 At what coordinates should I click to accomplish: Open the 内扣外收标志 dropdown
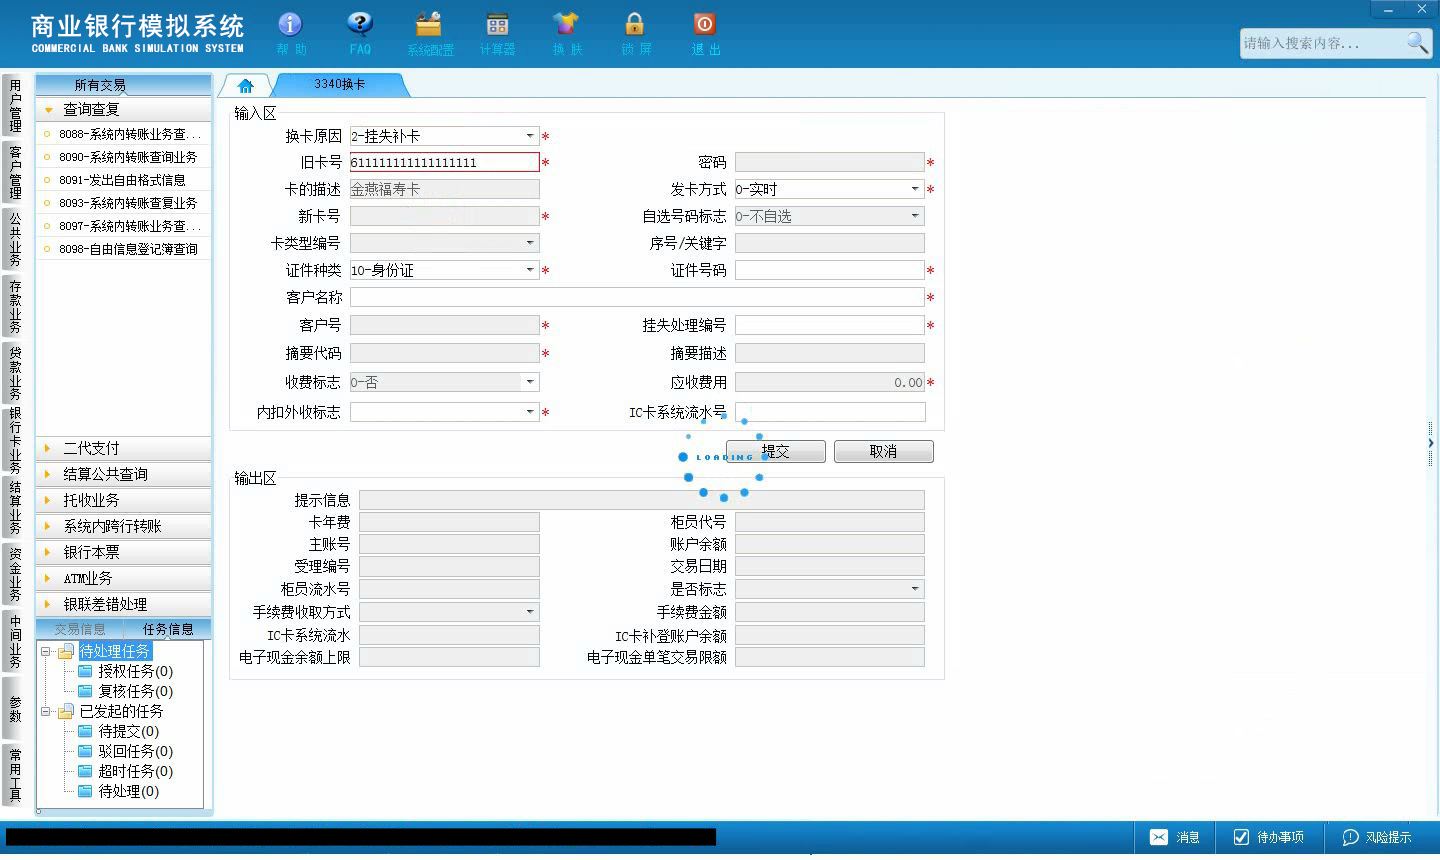(530, 412)
